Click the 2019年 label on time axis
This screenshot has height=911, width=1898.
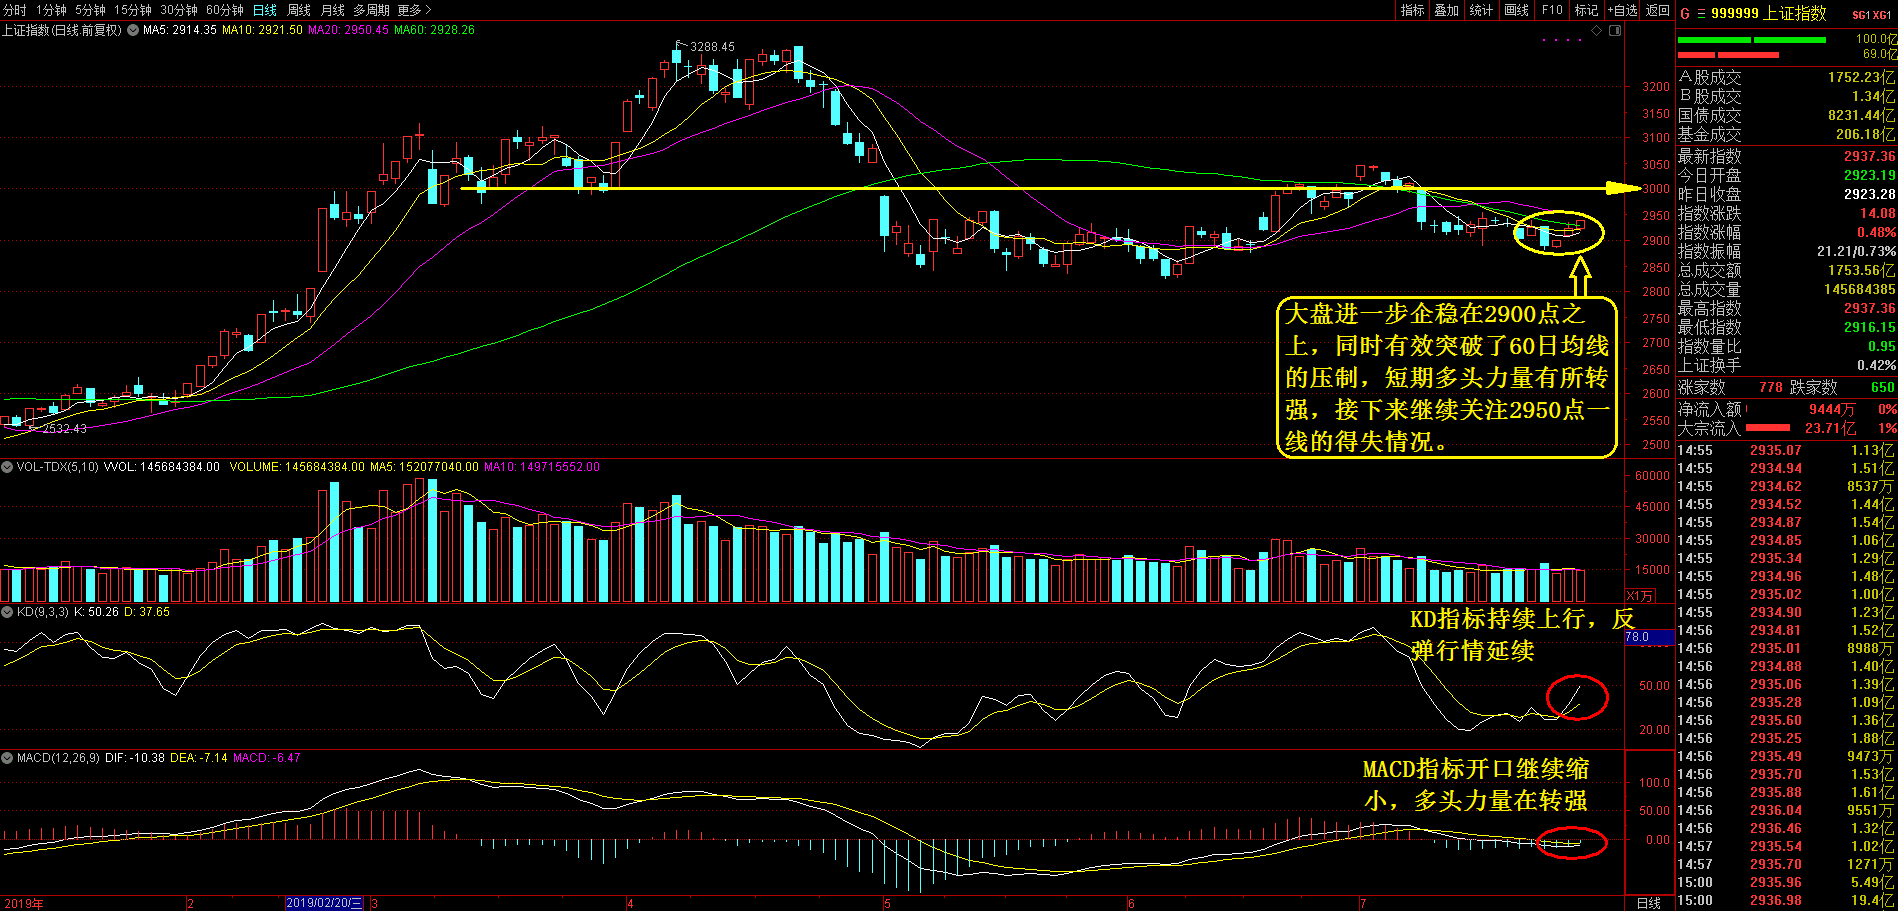(x=25, y=904)
